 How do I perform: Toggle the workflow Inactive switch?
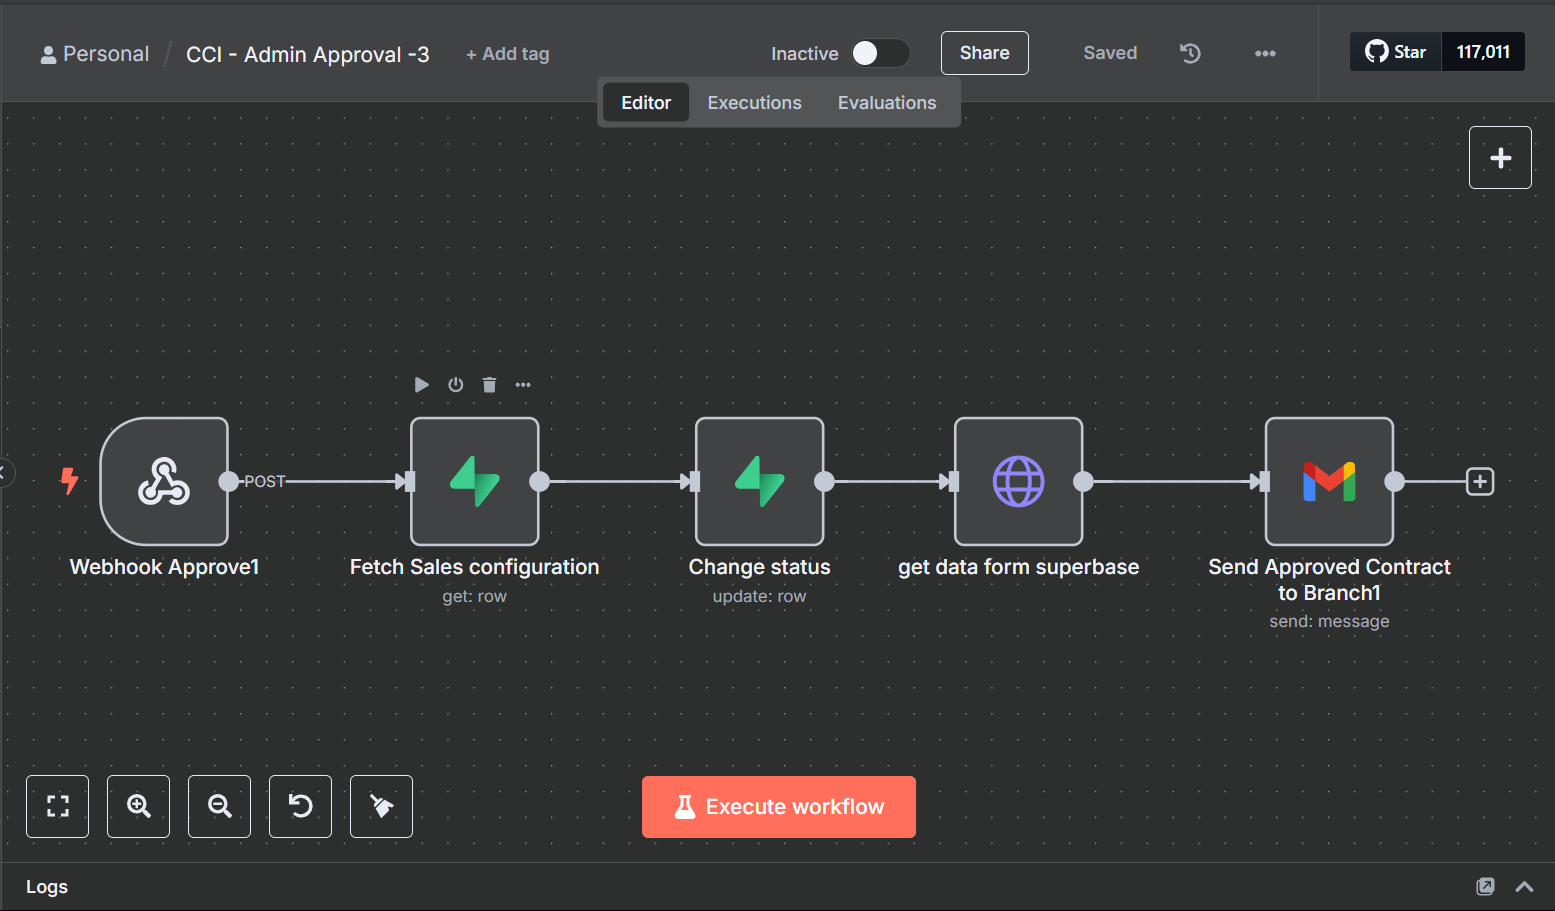point(880,53)
